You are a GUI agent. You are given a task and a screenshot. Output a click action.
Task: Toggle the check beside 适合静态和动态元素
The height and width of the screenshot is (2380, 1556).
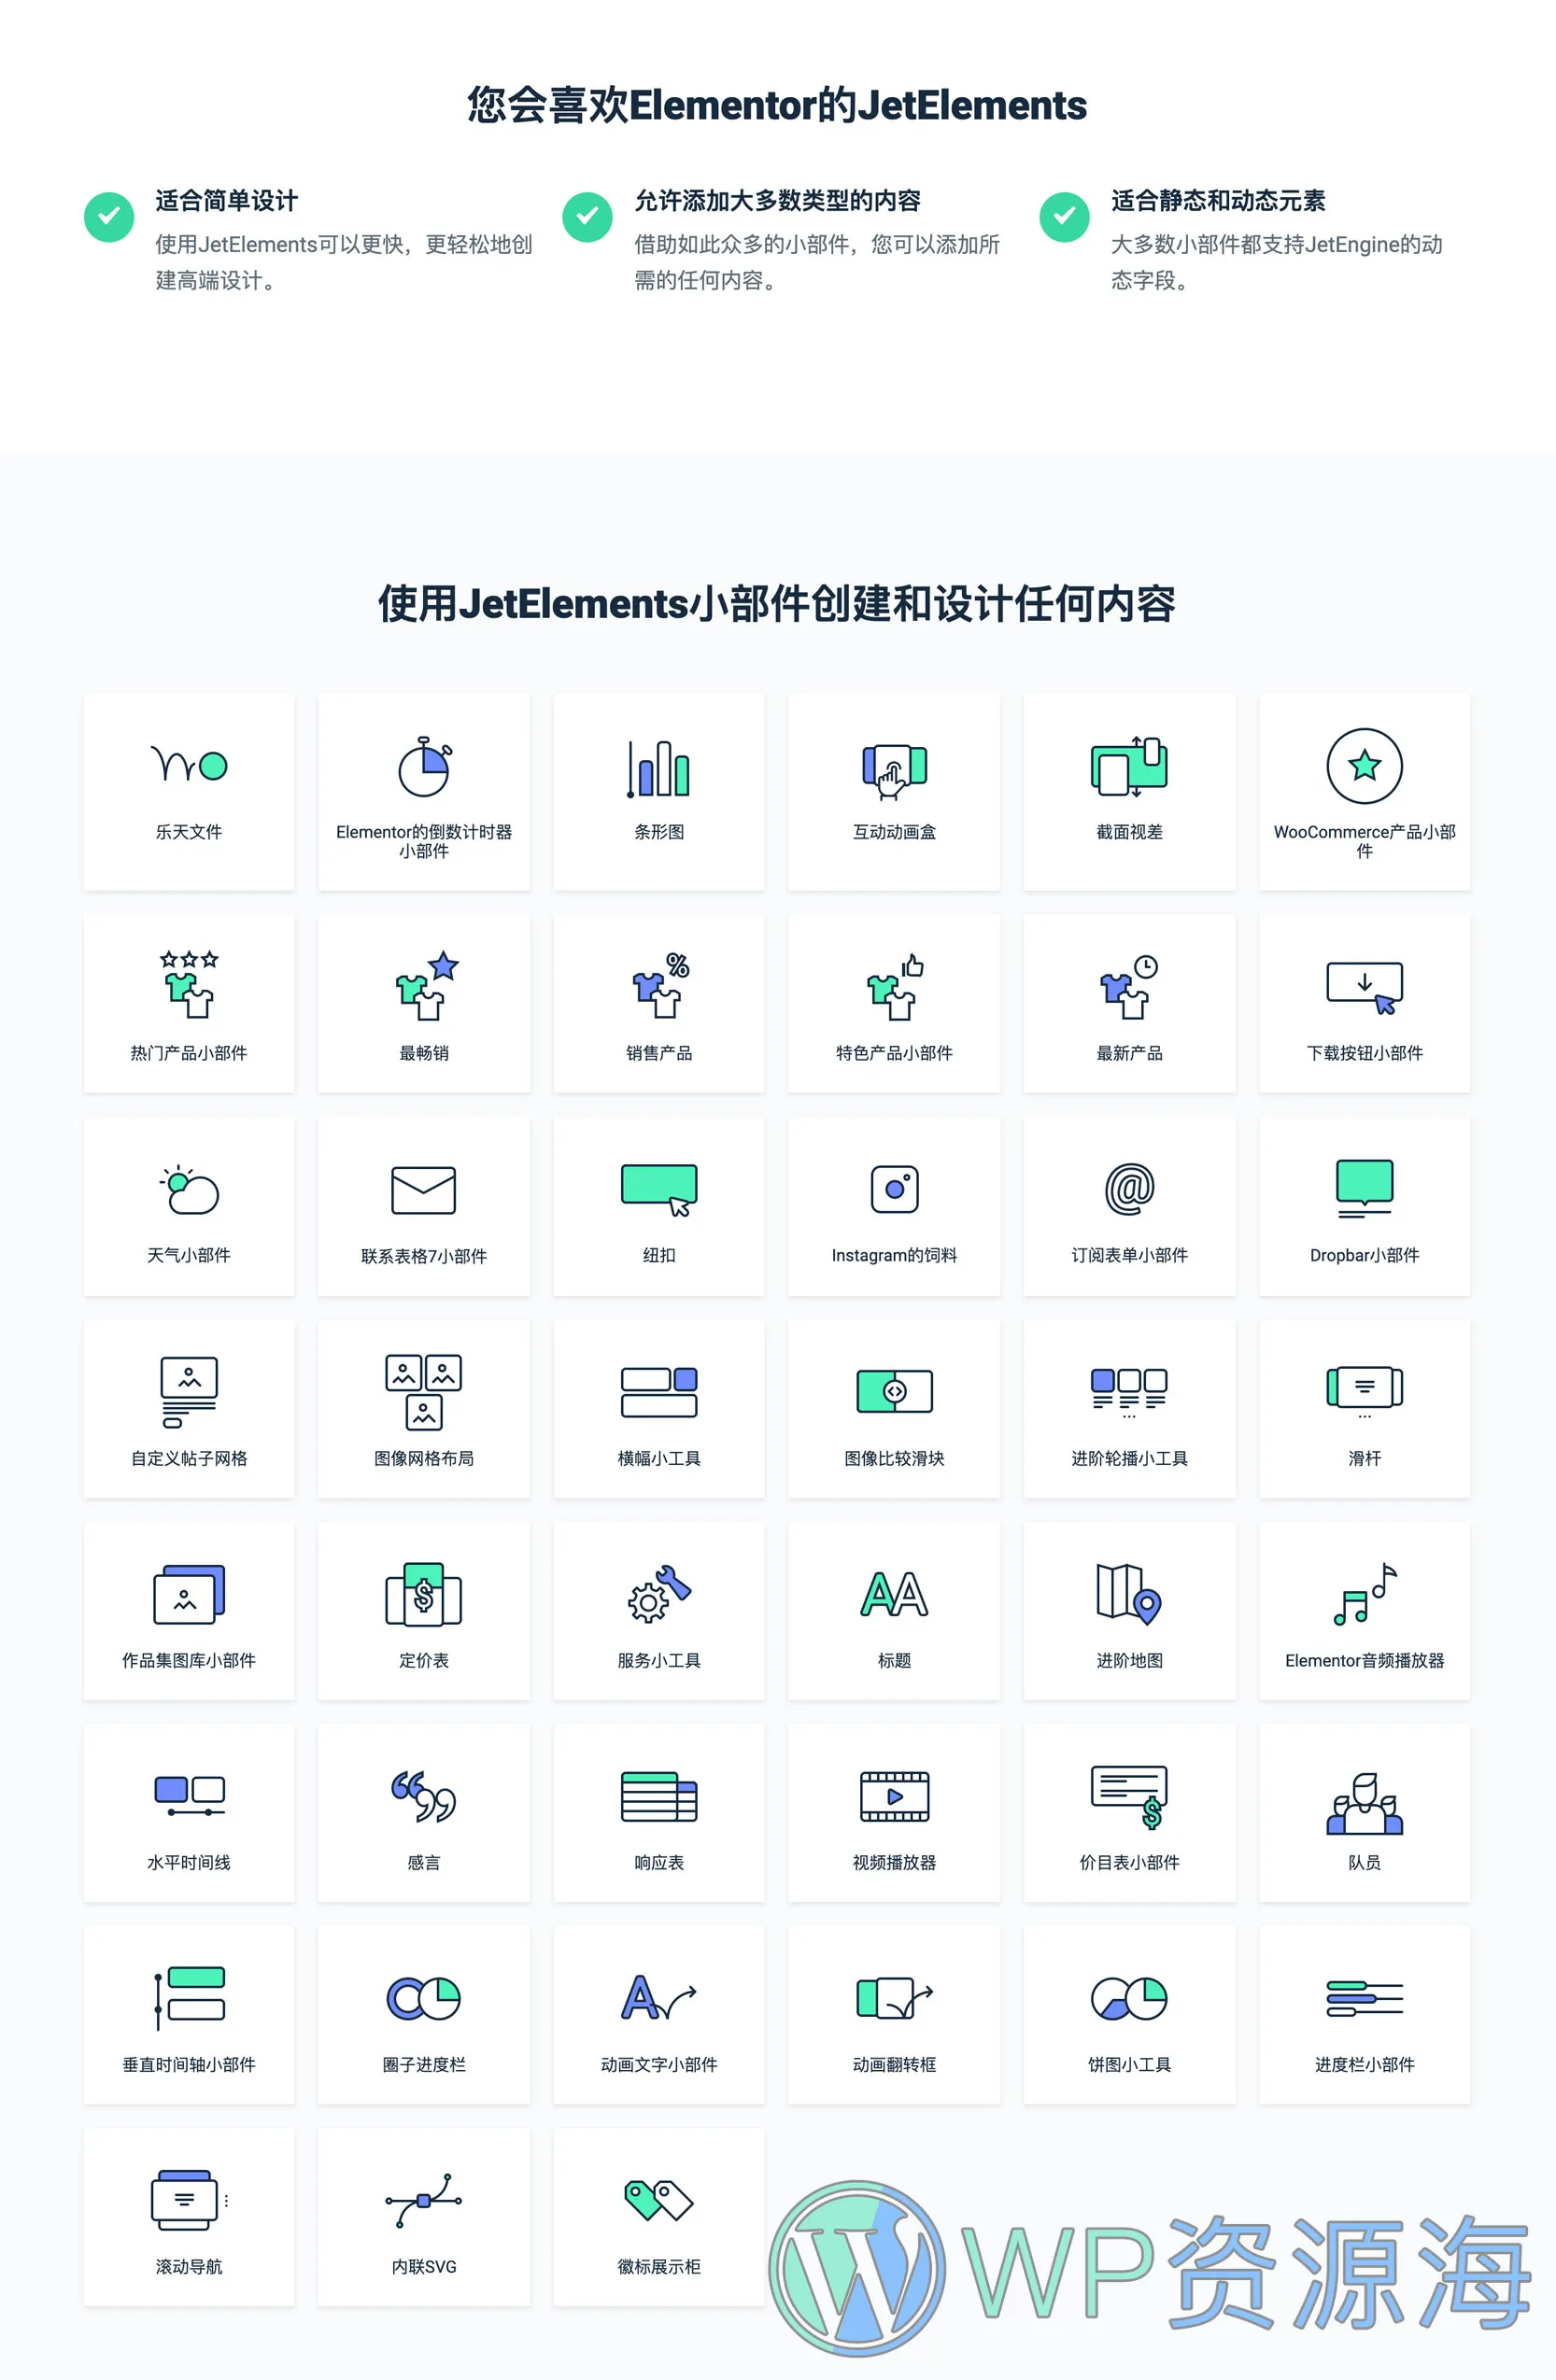(x=1064, y=216)
